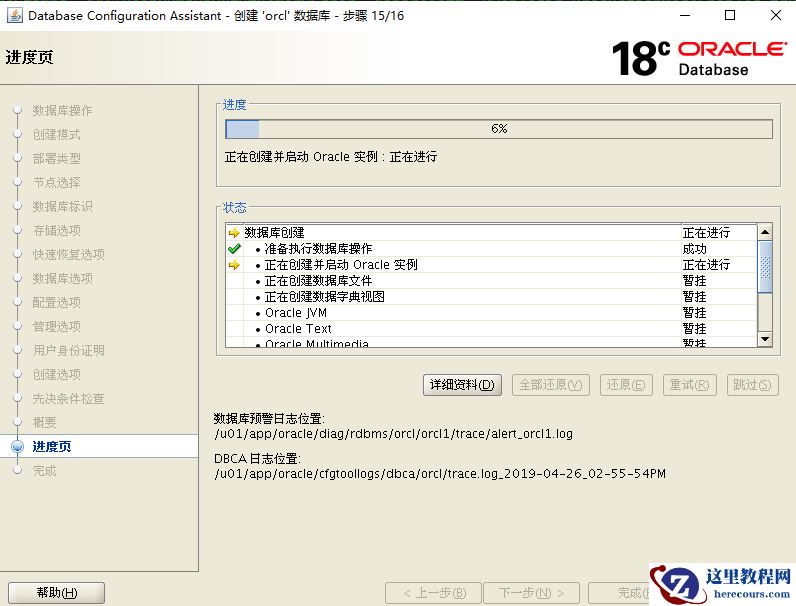Click the Oracle Text status row
796x606 pixels.
coord(491,329)
